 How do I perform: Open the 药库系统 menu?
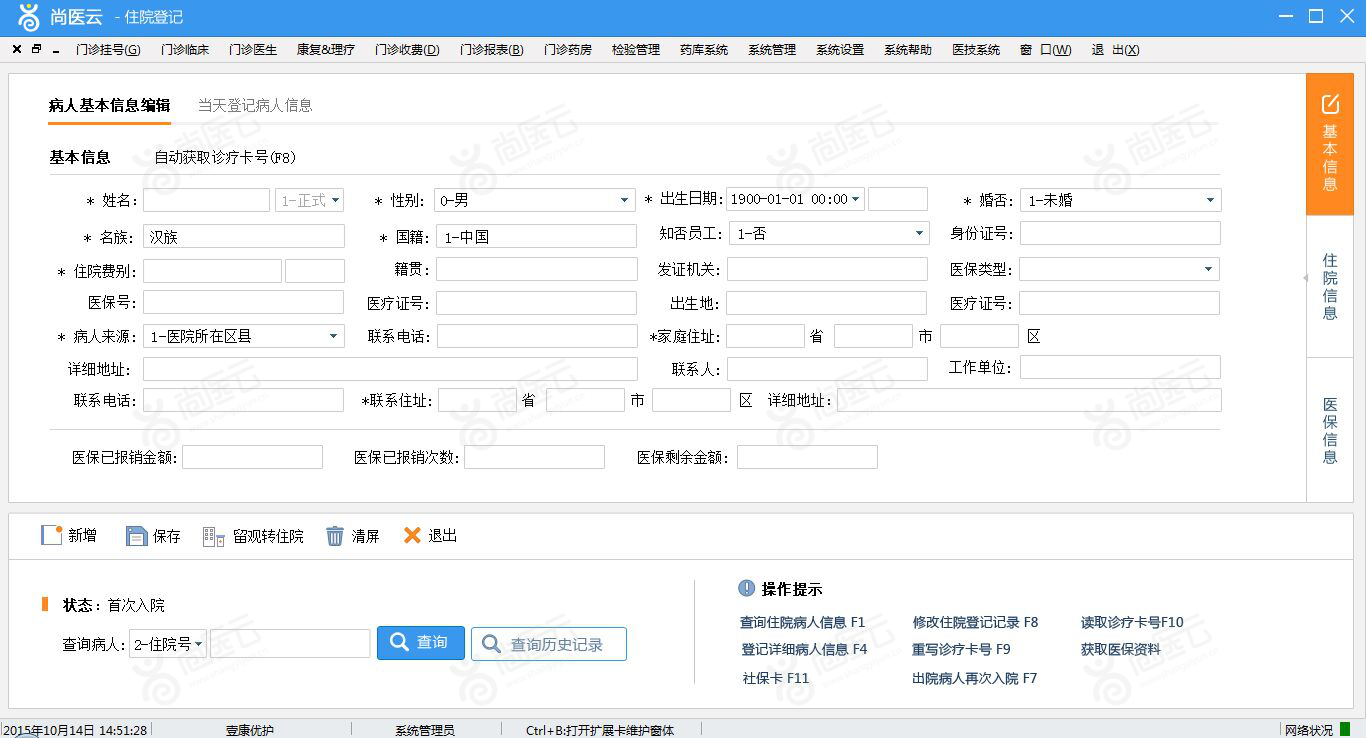(x=704, y=50)
